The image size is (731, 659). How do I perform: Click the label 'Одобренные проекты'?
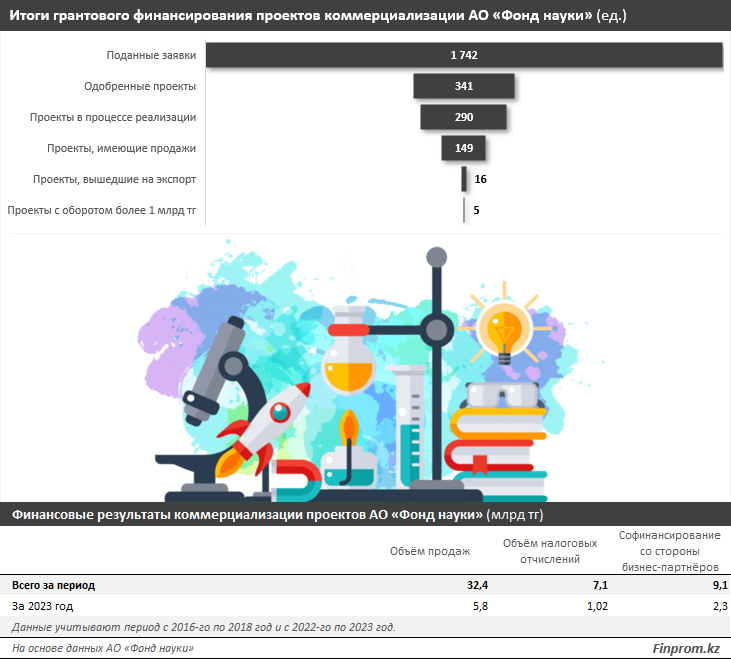click(140, 86)
